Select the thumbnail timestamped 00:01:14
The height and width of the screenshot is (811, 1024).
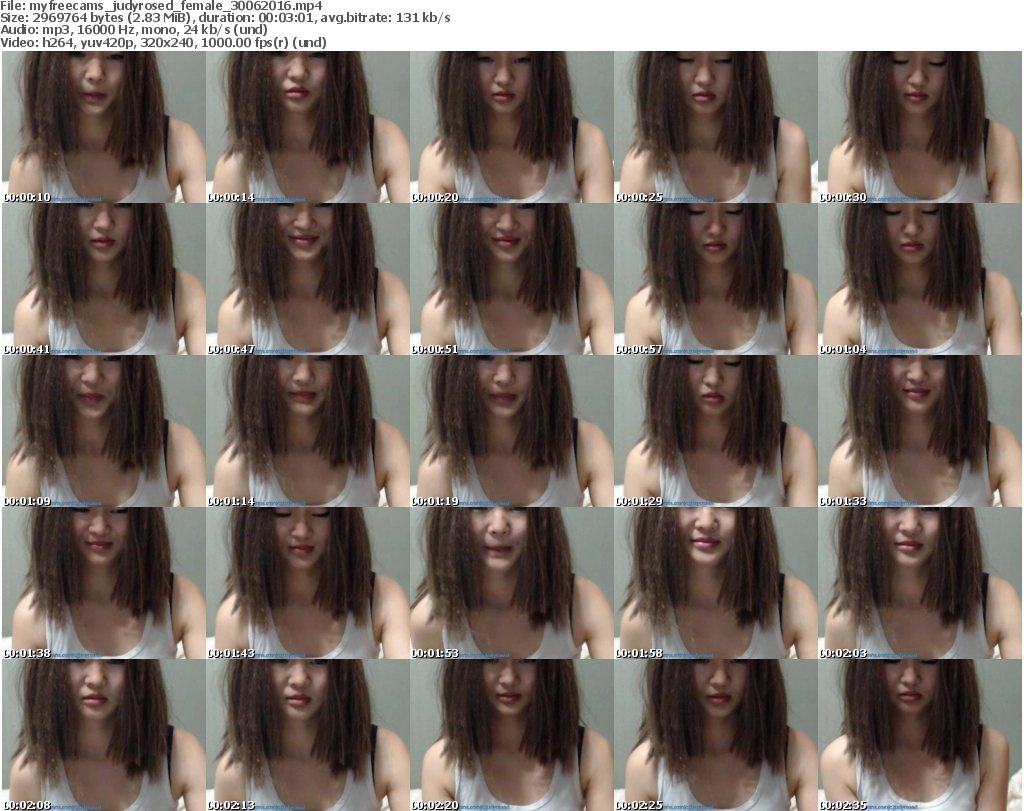point(308,431)
